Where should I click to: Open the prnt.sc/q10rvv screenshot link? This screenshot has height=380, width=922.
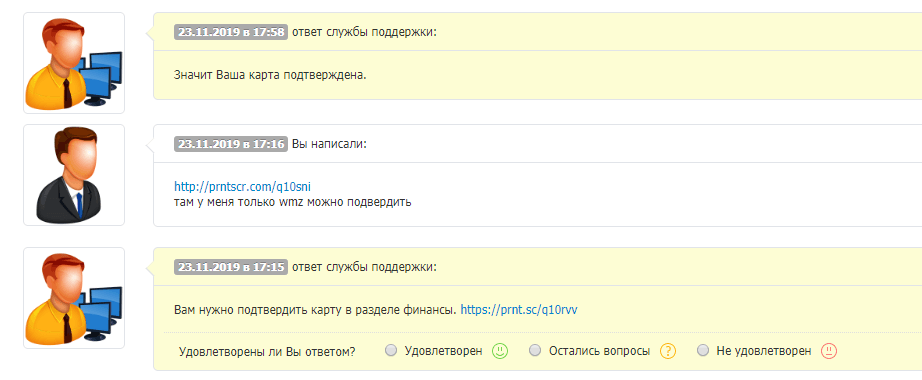click(x=519, y=309)
